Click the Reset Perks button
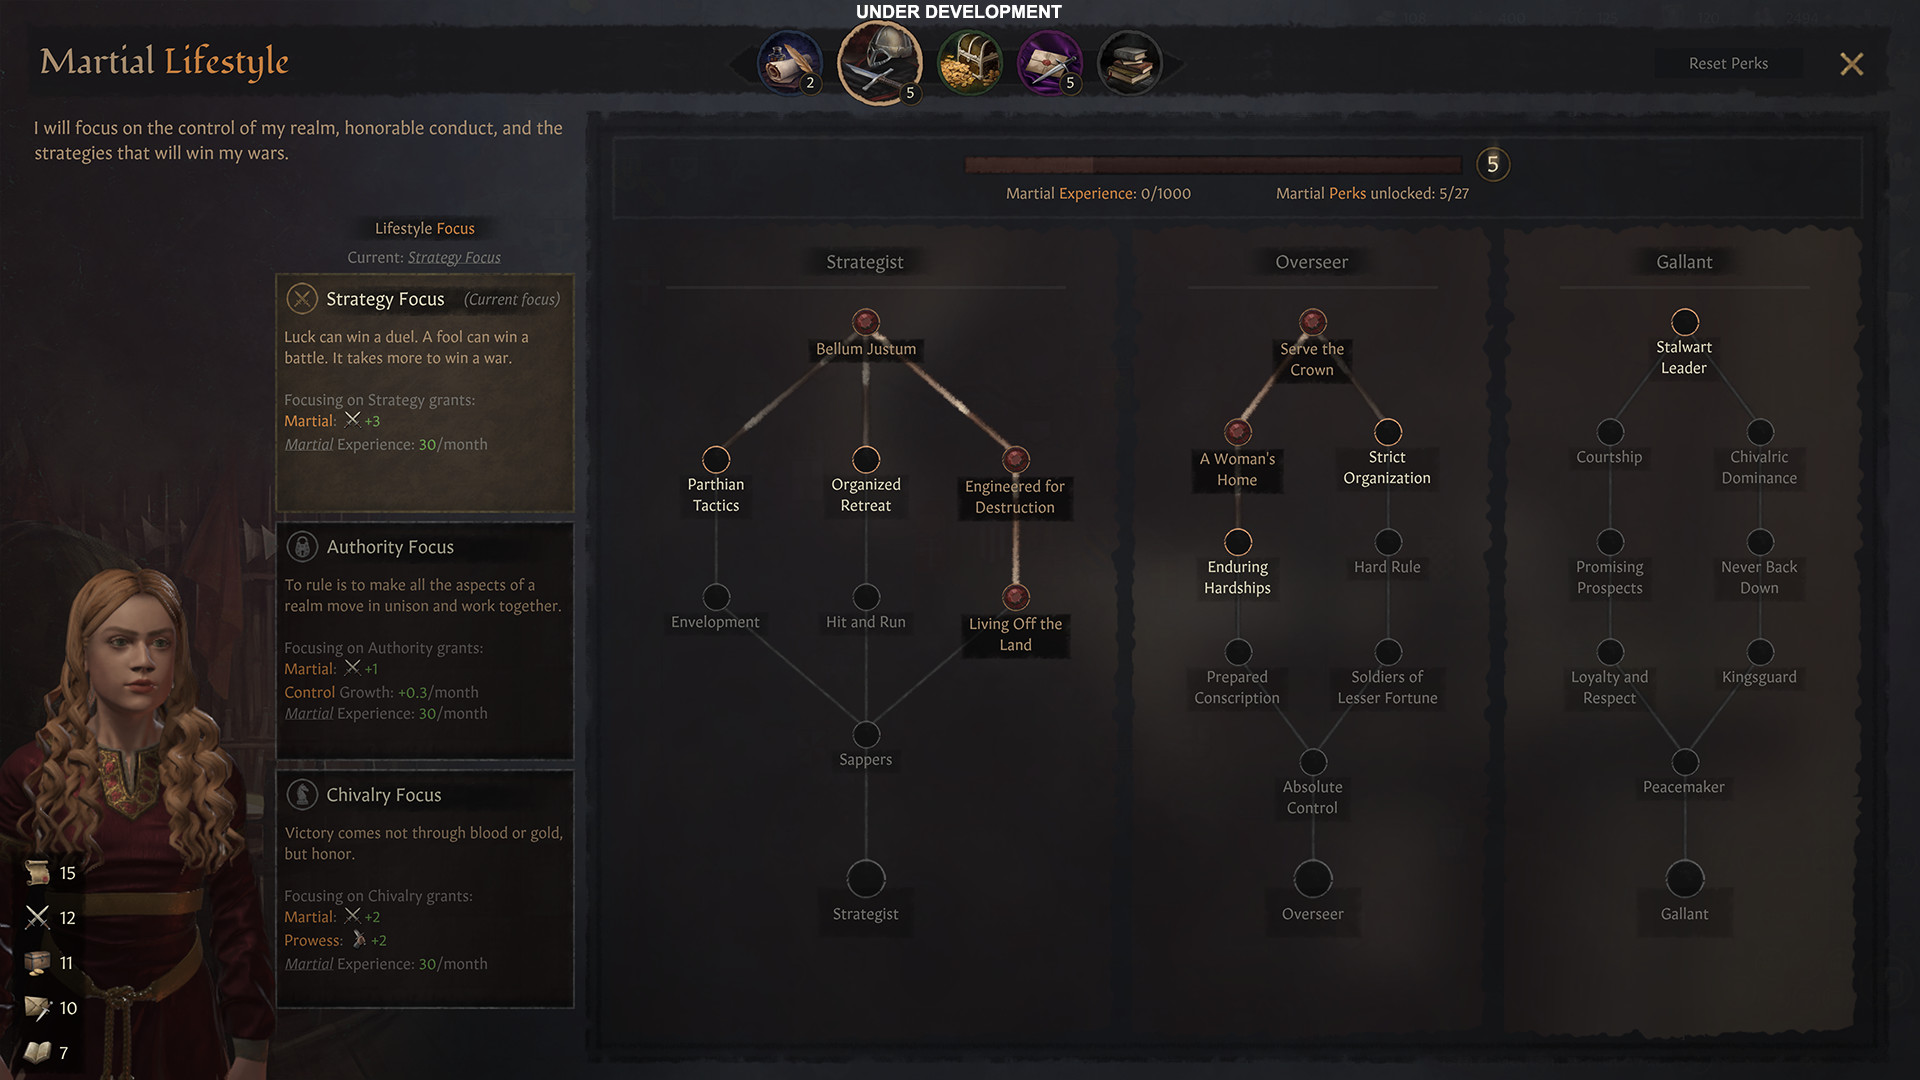The image size is (1920, 1080). click(1729, 62)
